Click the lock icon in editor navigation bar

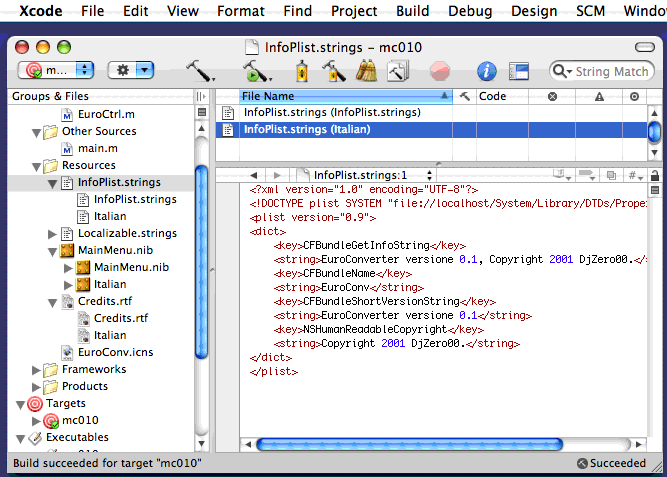pos(655,175)
